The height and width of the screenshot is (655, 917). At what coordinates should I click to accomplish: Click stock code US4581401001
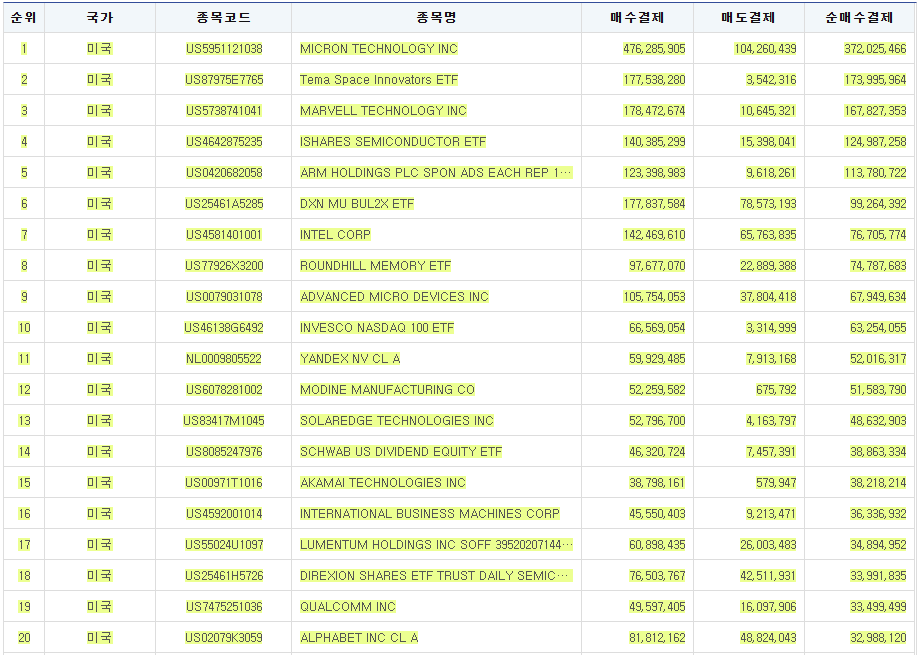(224, 235)
